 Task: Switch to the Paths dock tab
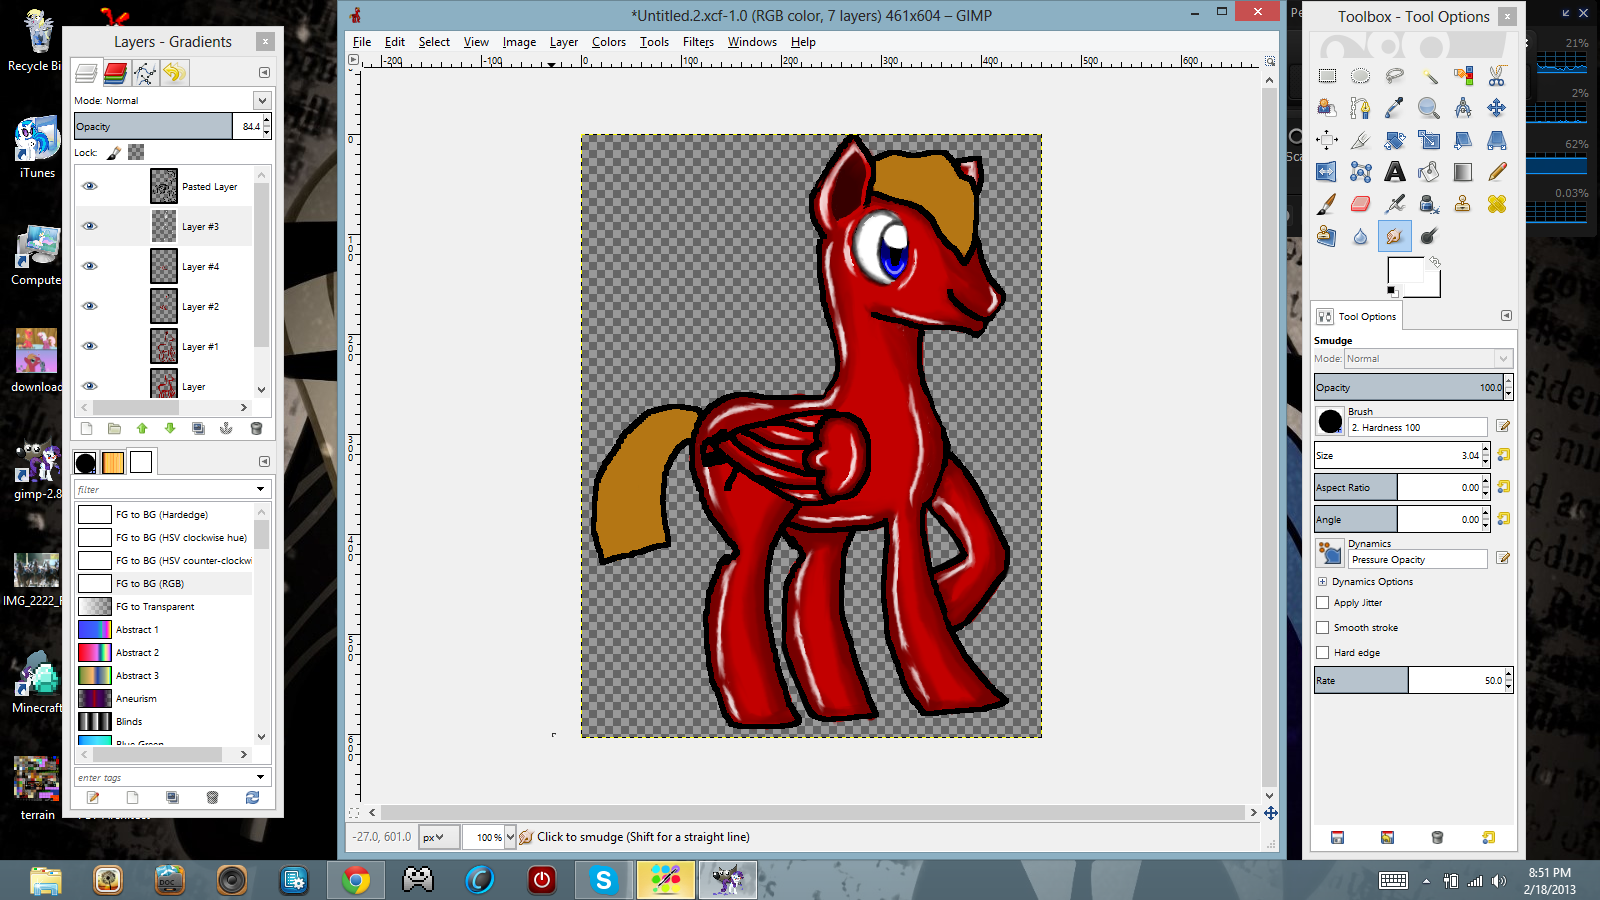(x=145, y=73)
